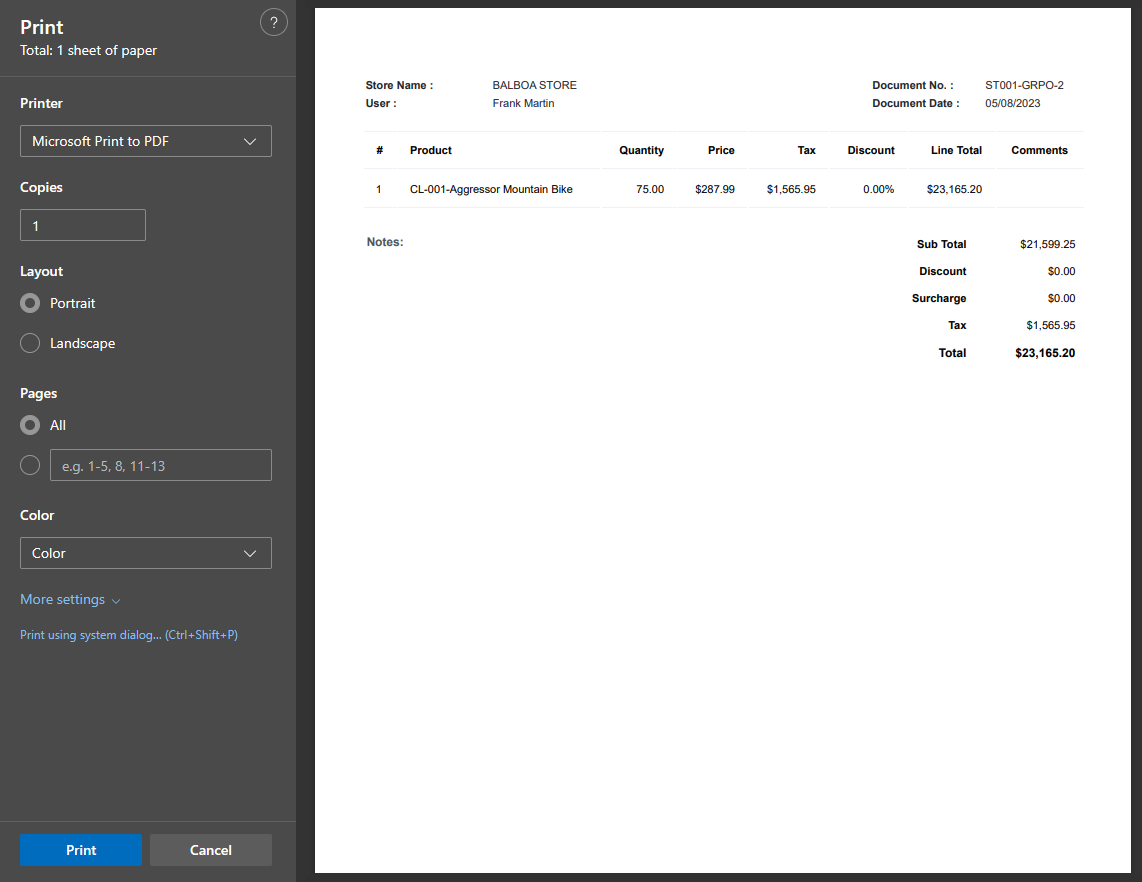The width and height of the screenshot is (1142, 882).
Task: Open the print help question mark icon
Action: click(x=273, y=23)
